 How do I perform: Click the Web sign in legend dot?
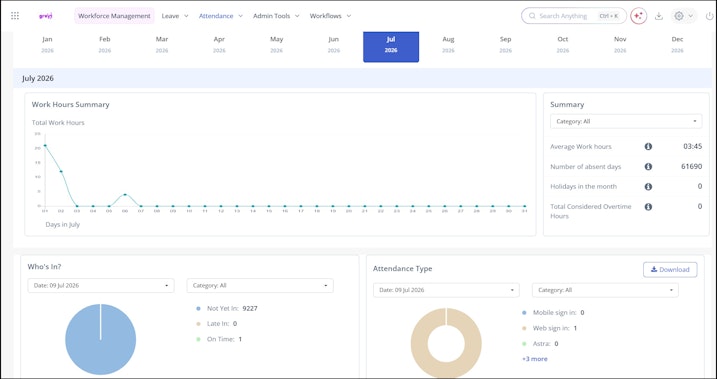524,329
